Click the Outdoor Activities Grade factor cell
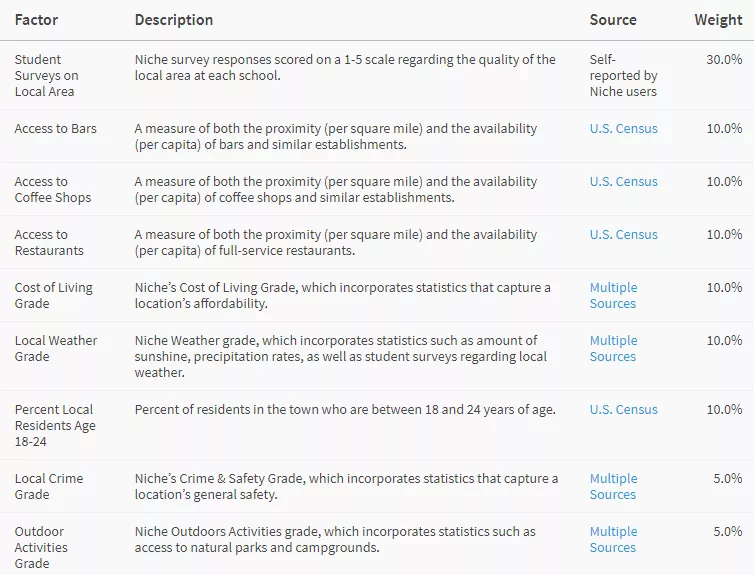754x575 pixels. coord(41,547)
